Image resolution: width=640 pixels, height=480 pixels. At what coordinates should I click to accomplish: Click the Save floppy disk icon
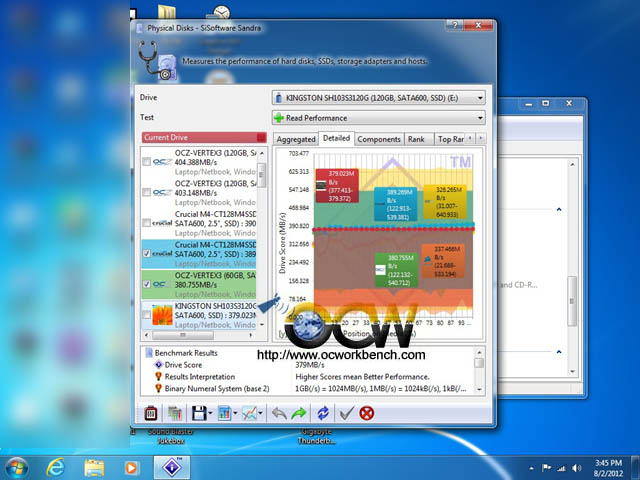199,413
